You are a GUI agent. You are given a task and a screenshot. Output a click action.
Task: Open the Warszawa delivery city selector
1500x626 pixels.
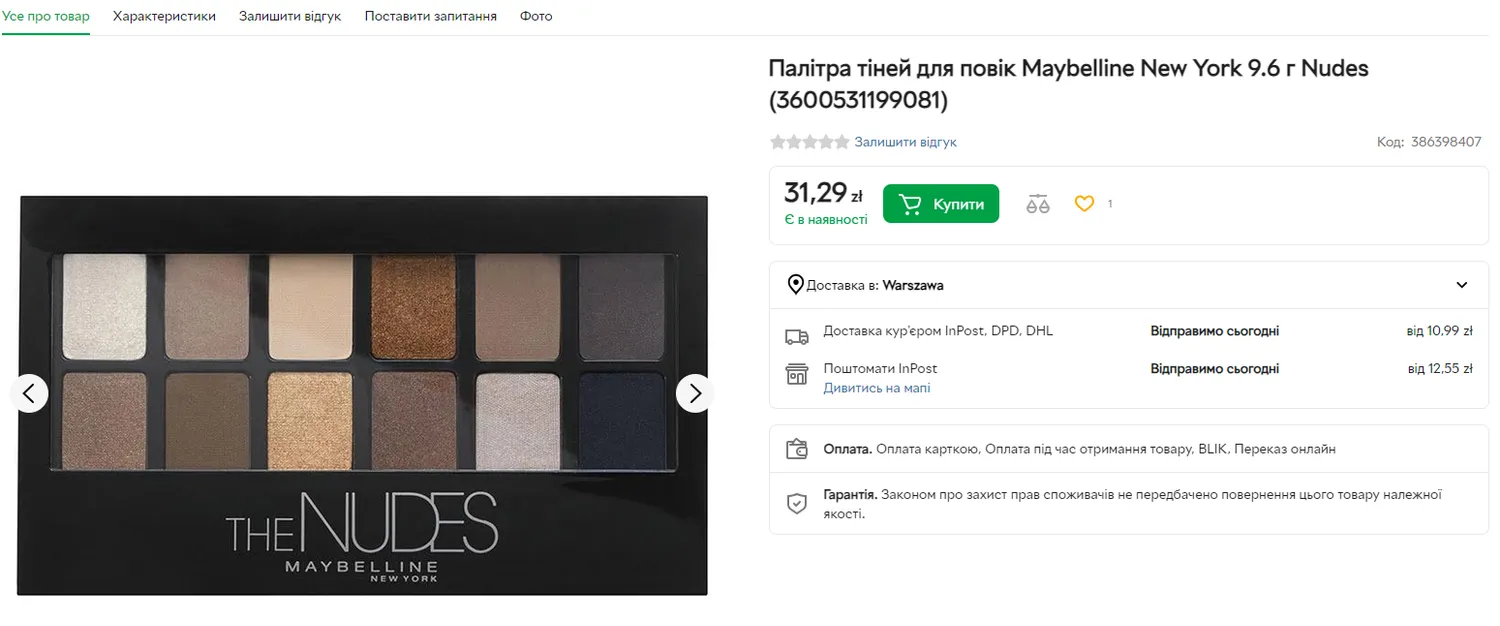pyautogui.click(x=913, y=285)
